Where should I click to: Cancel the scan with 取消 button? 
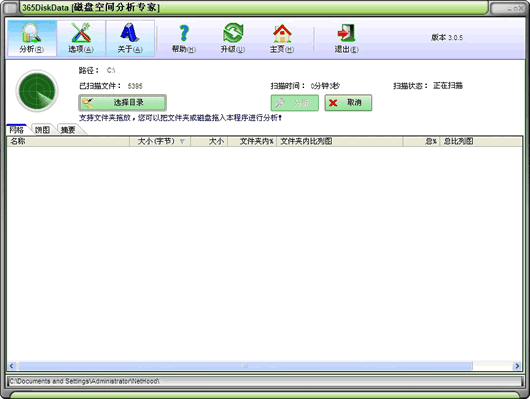[x=348, y=103]
